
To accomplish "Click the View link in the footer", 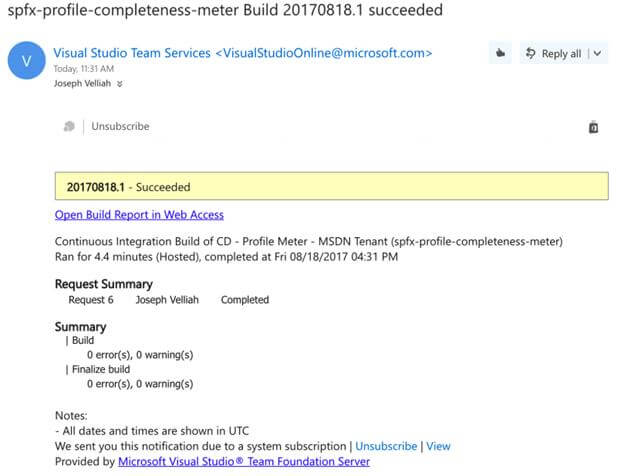I will (x=438, y=446).
